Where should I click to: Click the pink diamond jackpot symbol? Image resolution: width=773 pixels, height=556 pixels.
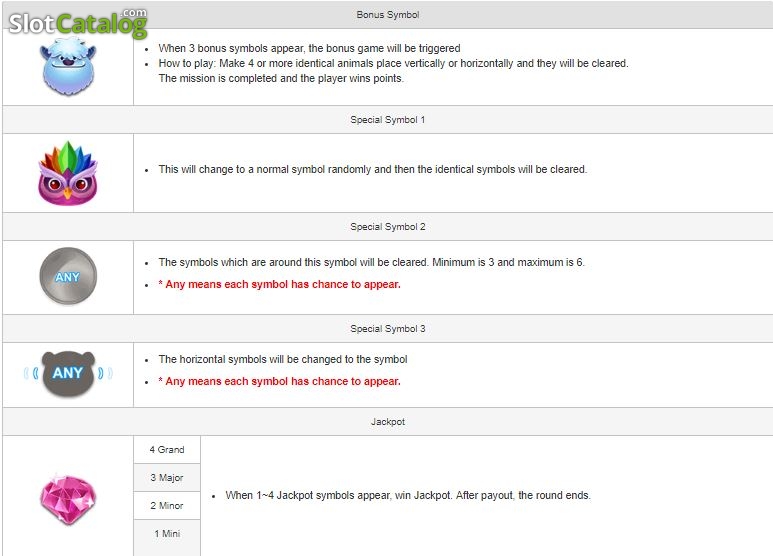68,499
